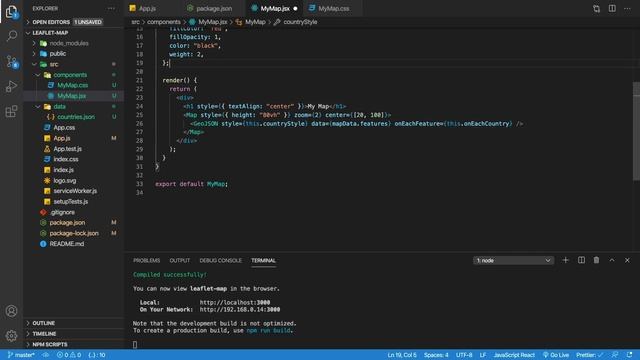Open Run and Debug view
The width and height of the screenshot is (640, 360).
(11, 86)
